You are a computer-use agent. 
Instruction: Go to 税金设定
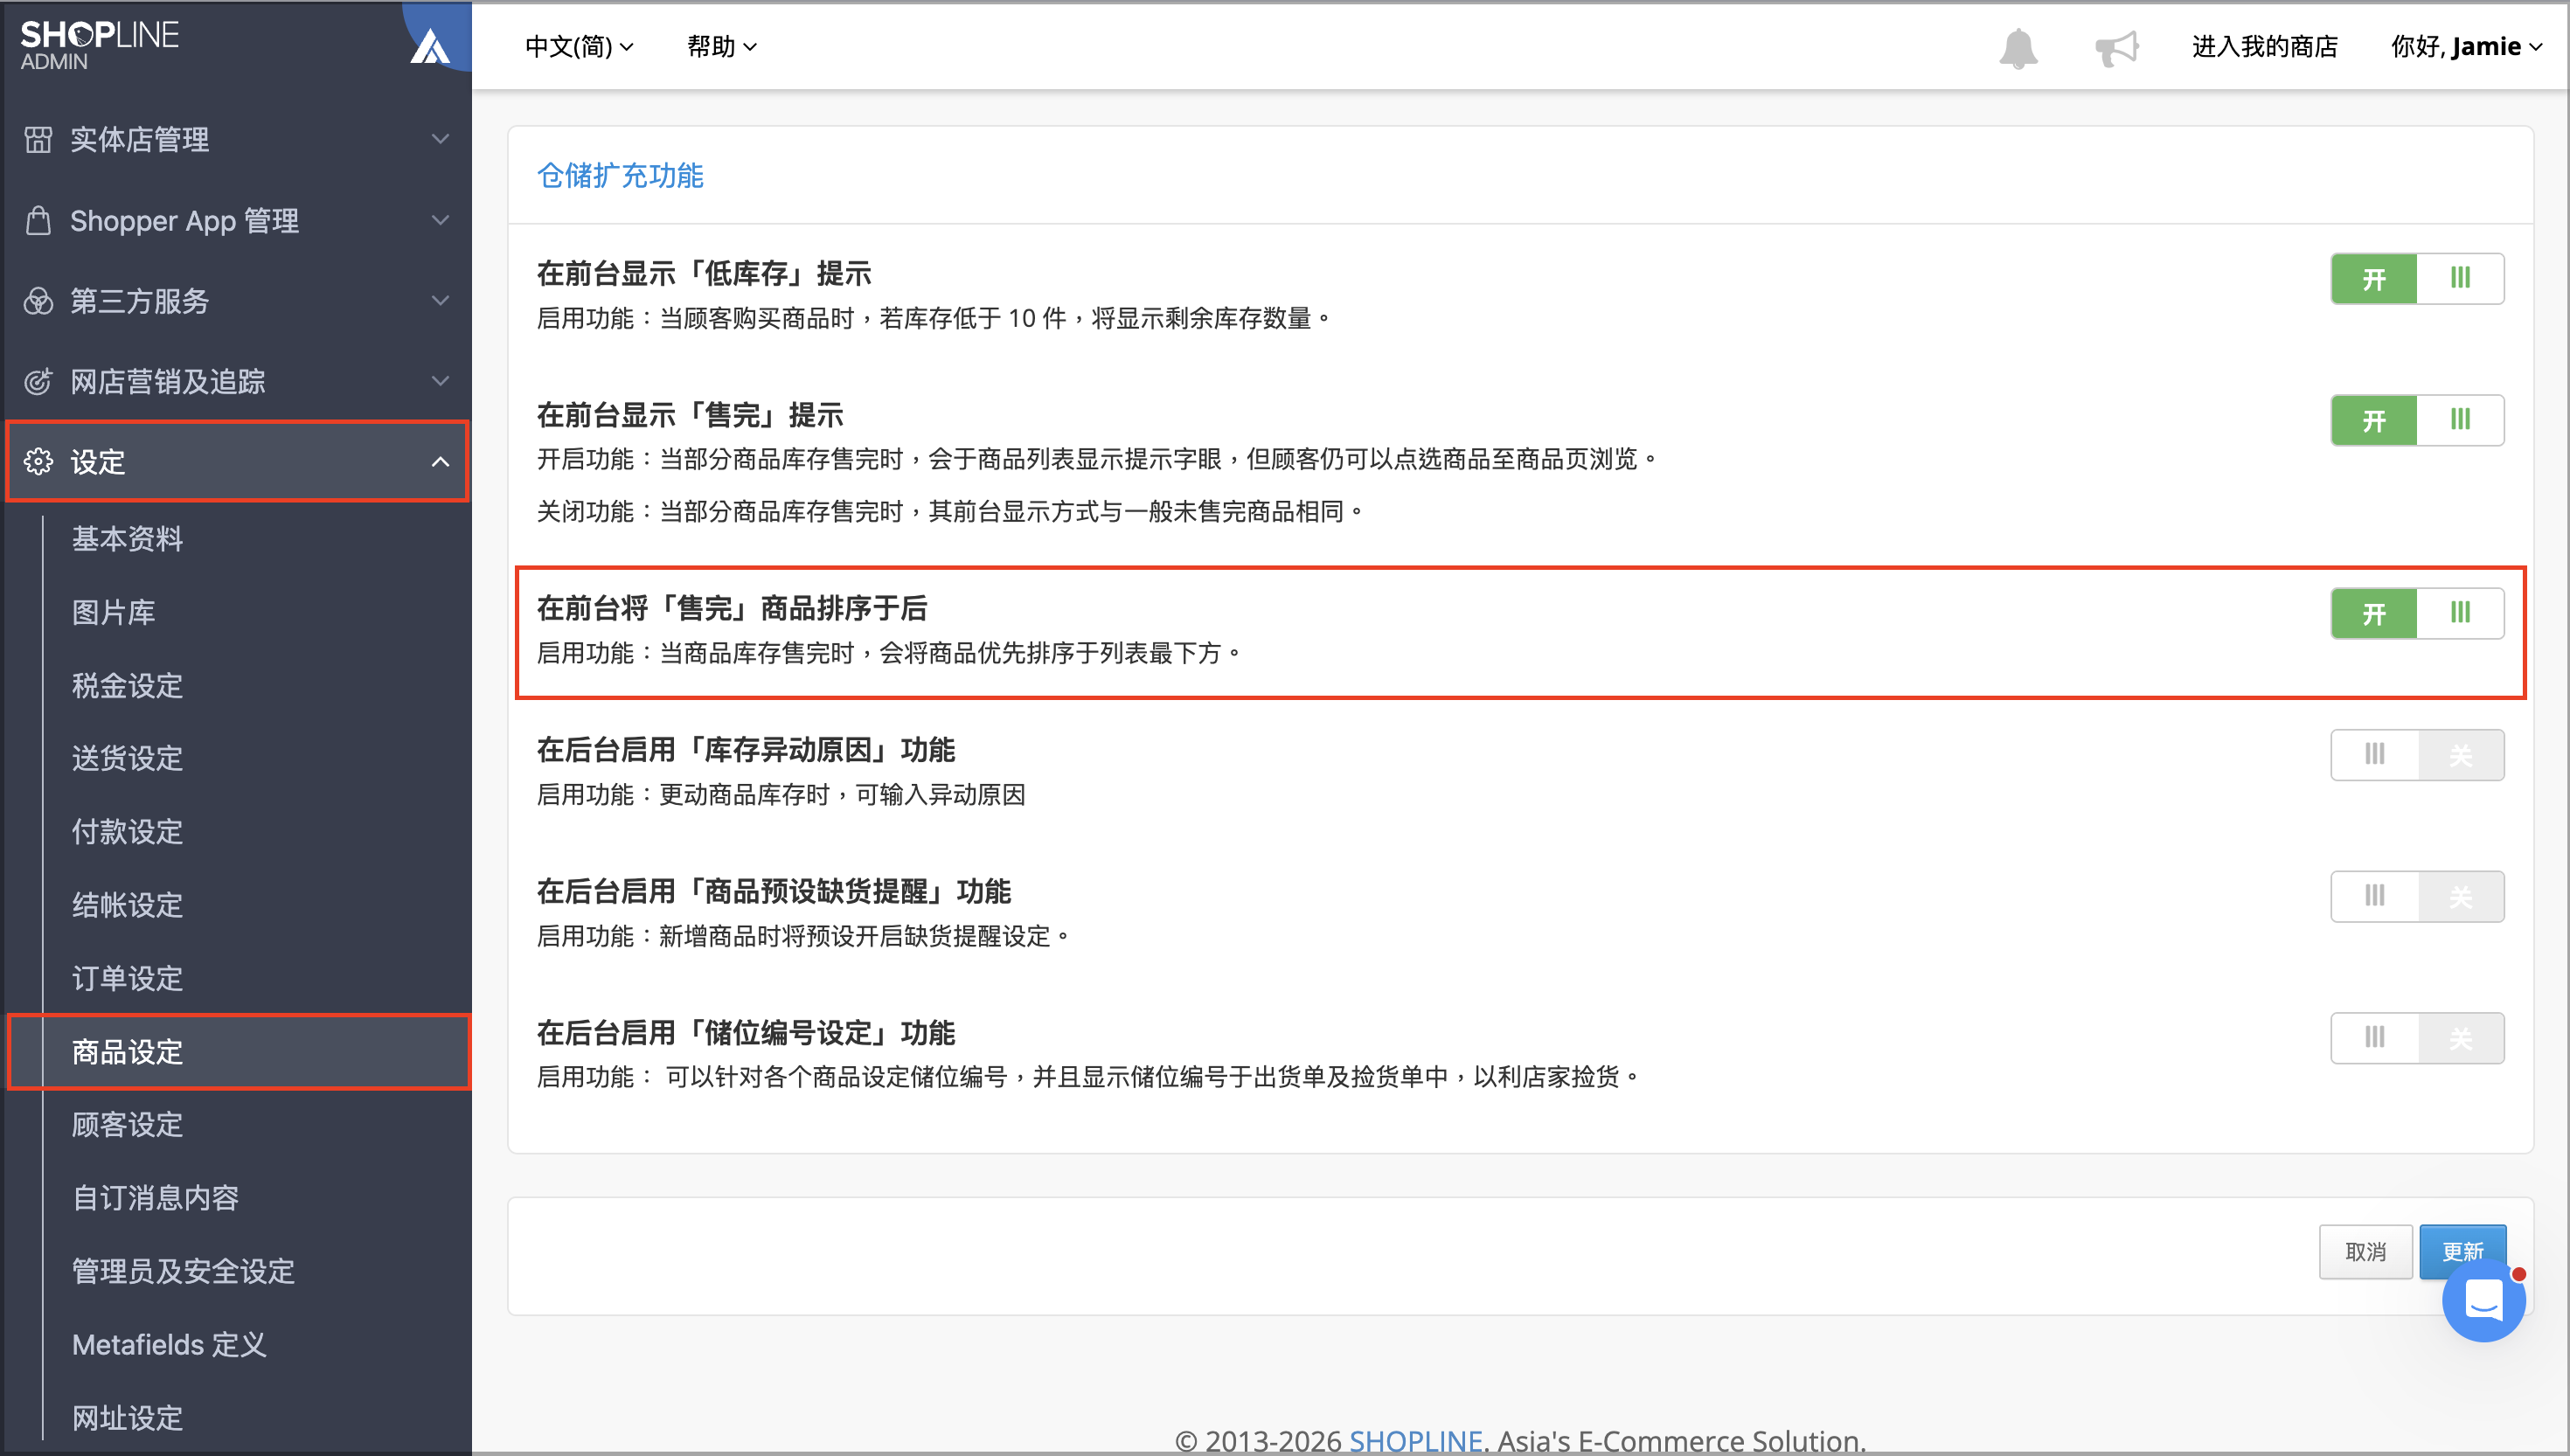(127, 685)
